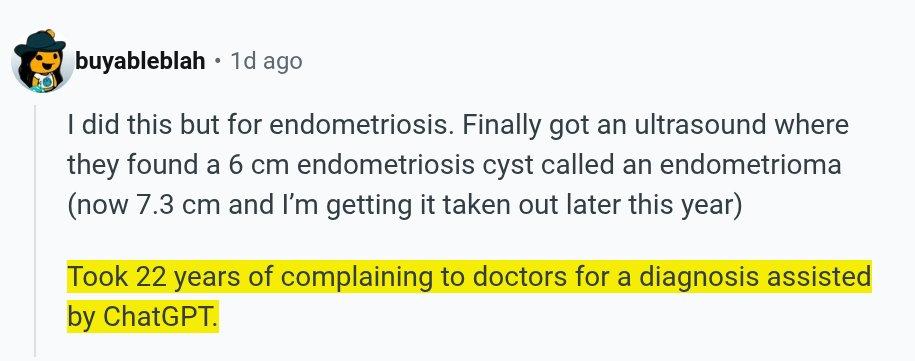Open buyableblah's avatar profile picture

pos(42,62)
